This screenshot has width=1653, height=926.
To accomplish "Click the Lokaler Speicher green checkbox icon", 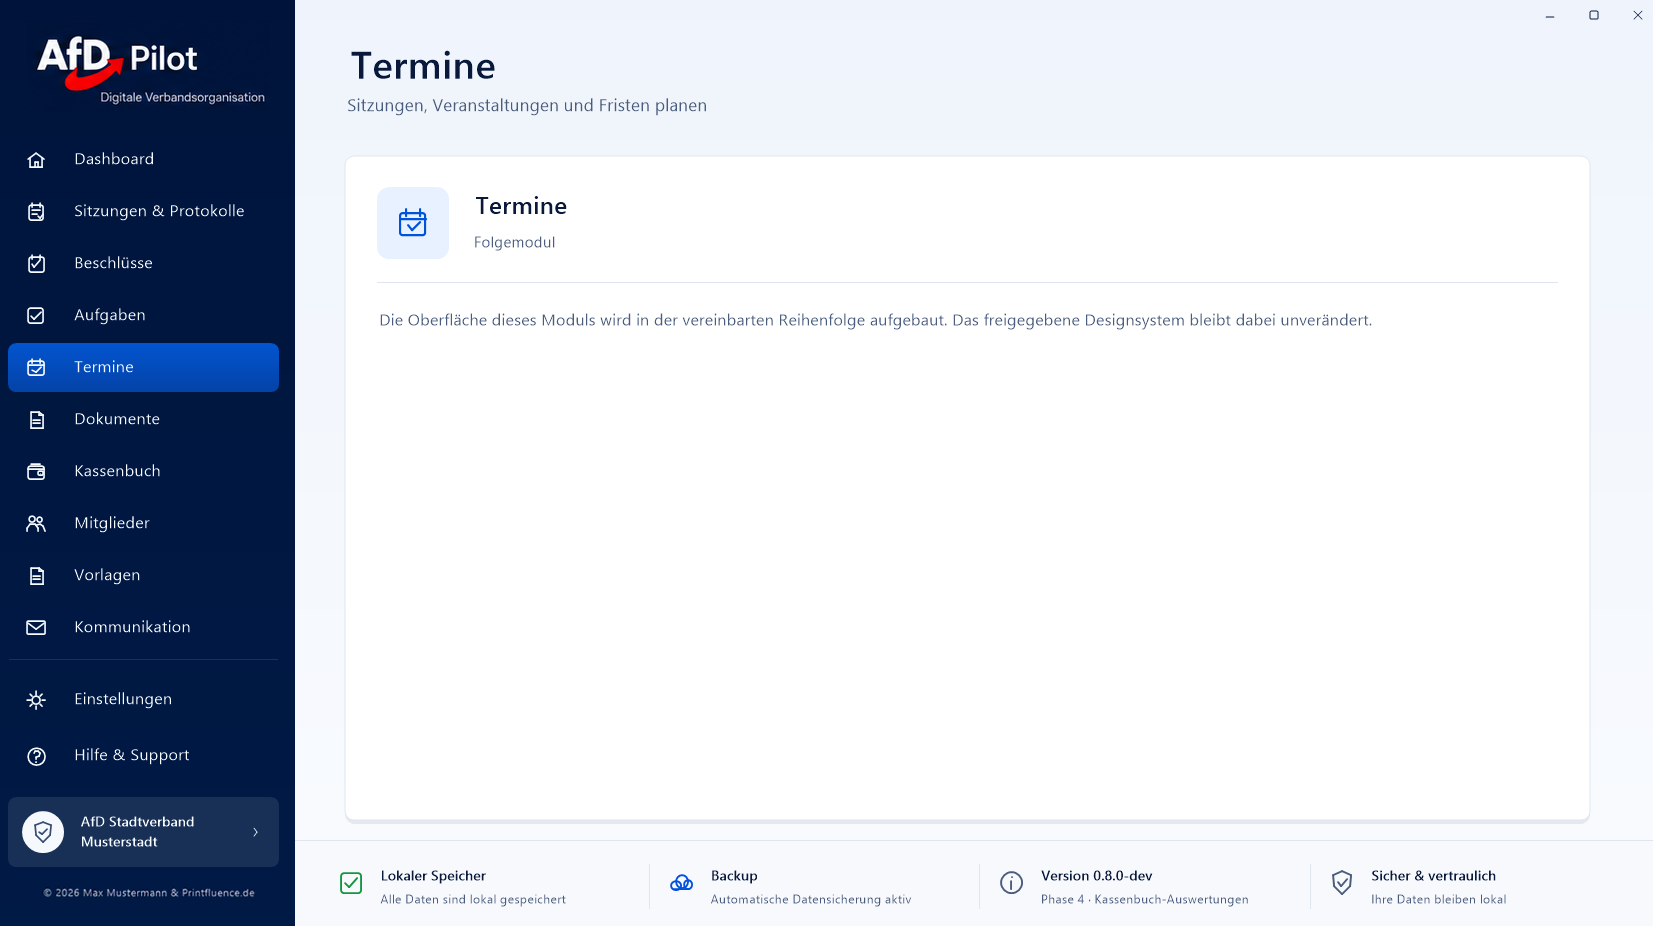I will point(351,883).
